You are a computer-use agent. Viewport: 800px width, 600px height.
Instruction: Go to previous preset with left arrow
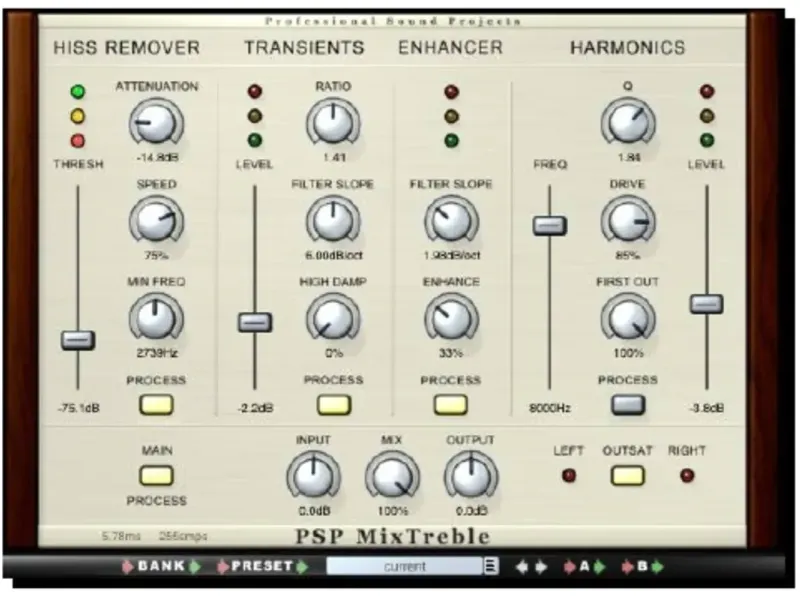coord(522,567)
